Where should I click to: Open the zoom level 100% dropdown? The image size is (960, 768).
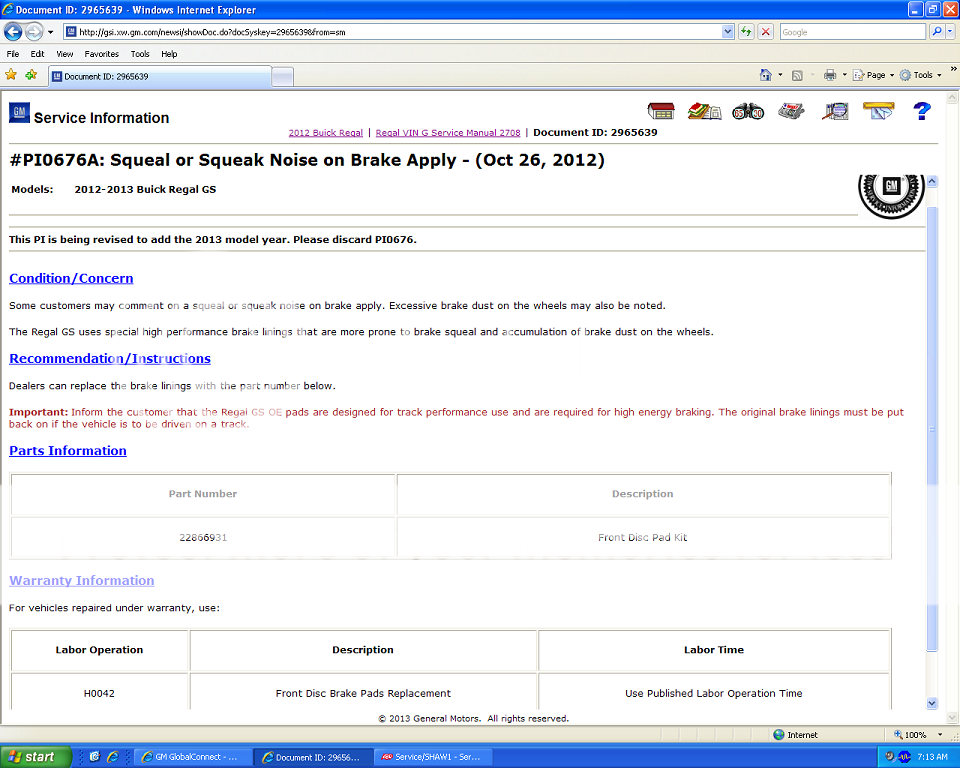point(941,735)
